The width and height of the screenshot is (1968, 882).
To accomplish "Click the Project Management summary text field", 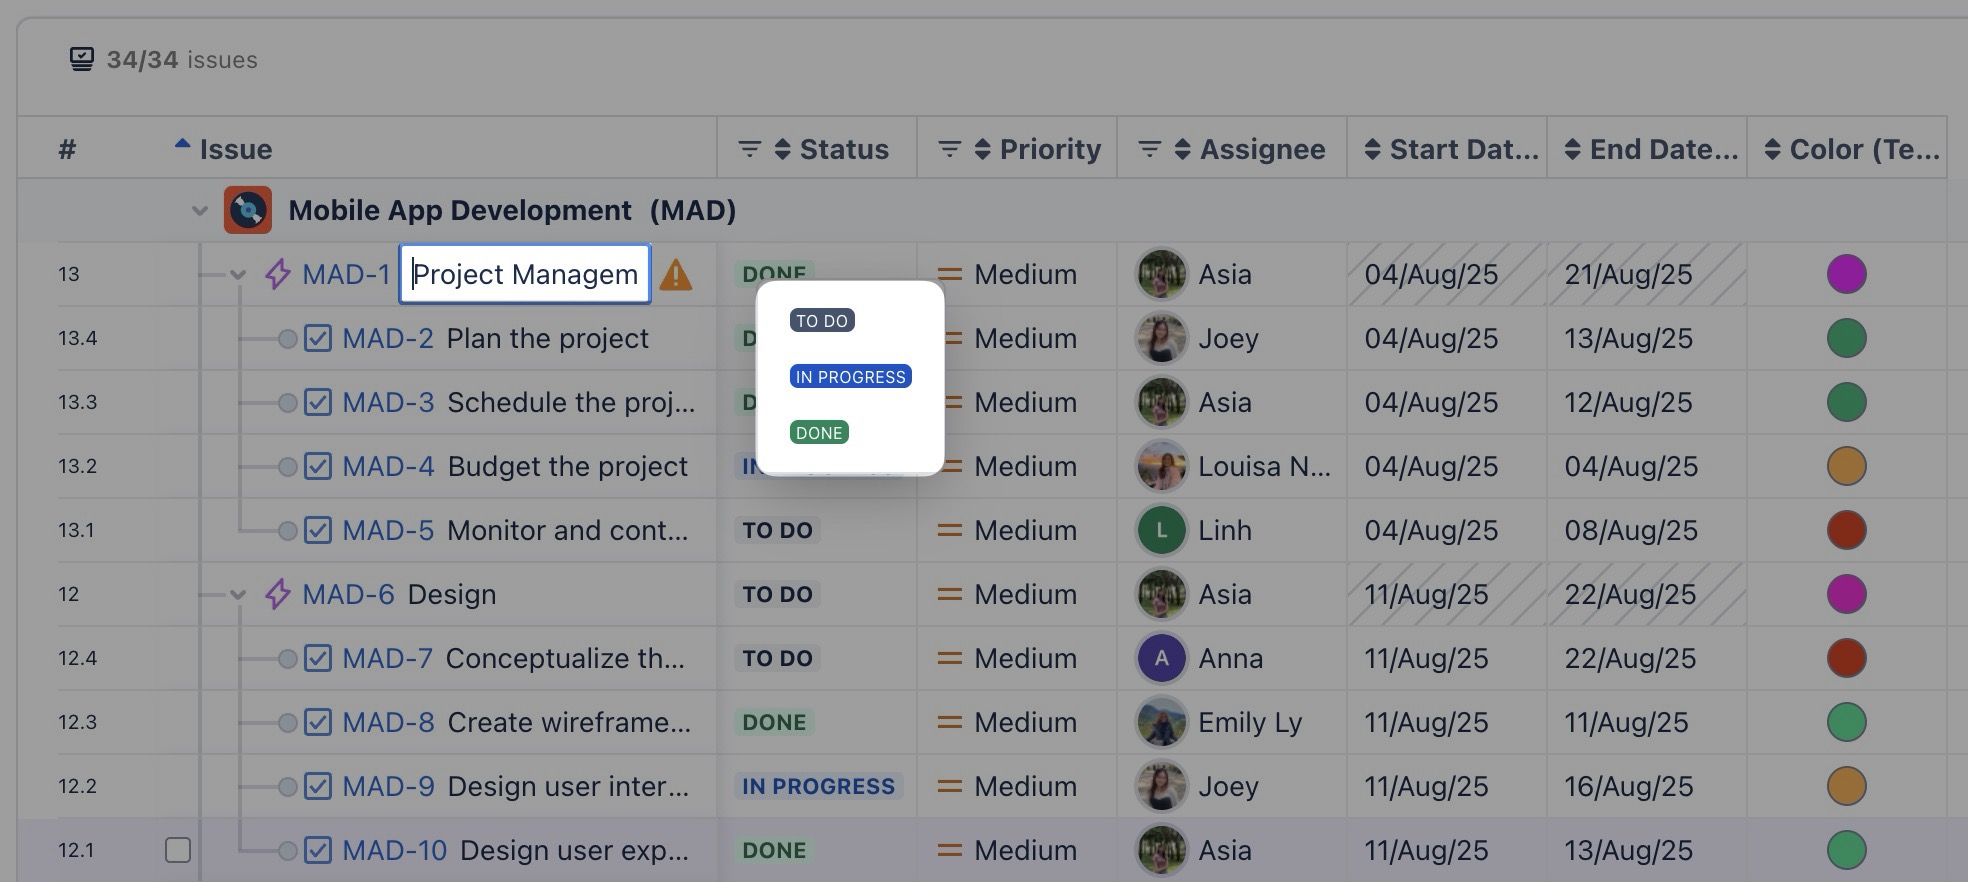I will pyautogui.click(x=525, y=274).
